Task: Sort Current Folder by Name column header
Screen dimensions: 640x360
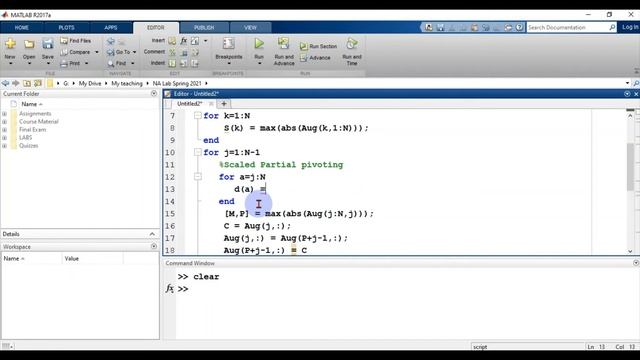Action: coord(32,104)
